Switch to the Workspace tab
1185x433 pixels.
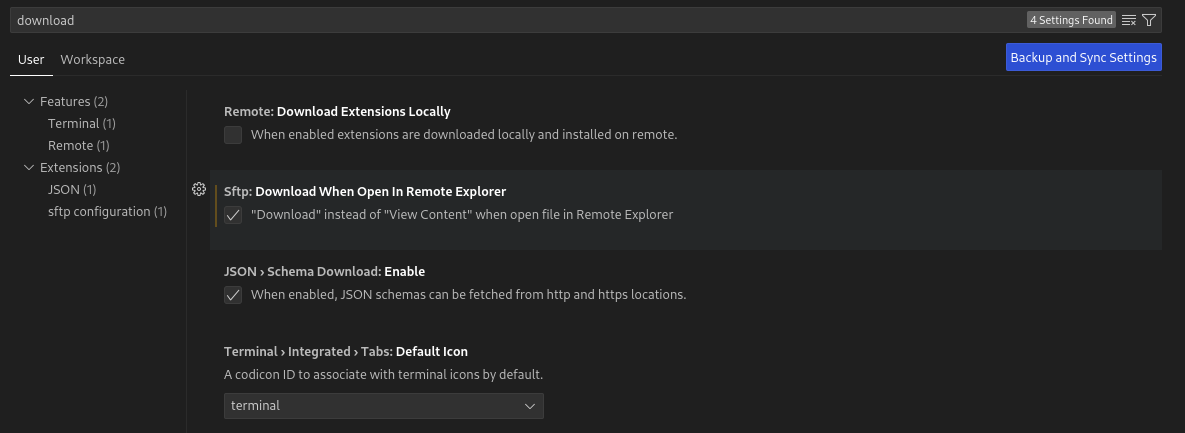92,59
